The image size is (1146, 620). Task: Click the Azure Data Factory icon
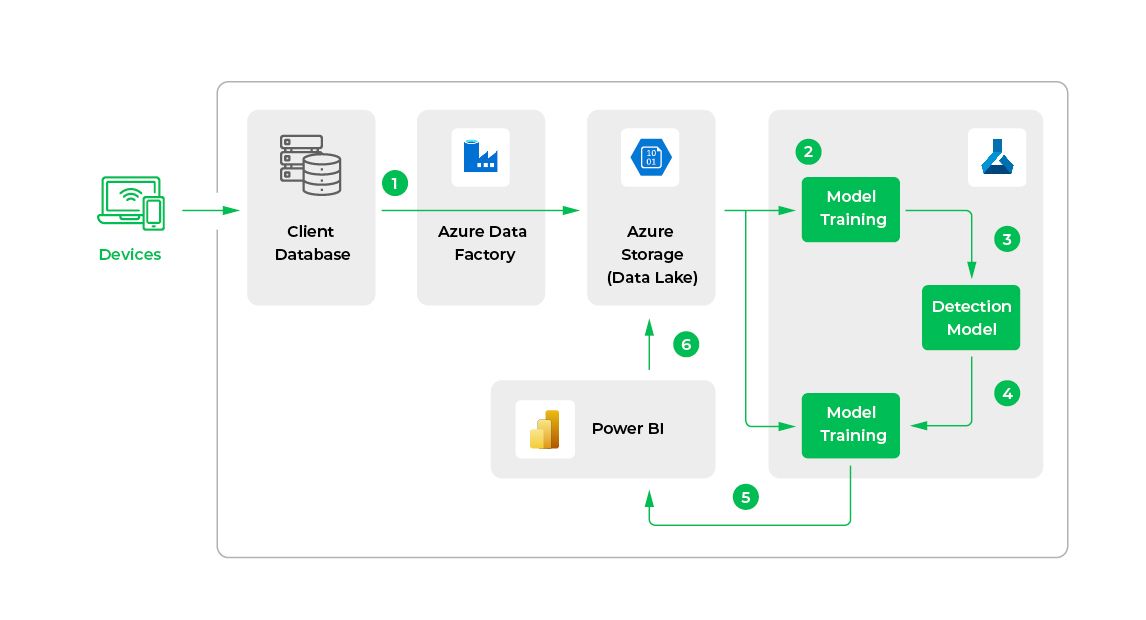[480, 157]
